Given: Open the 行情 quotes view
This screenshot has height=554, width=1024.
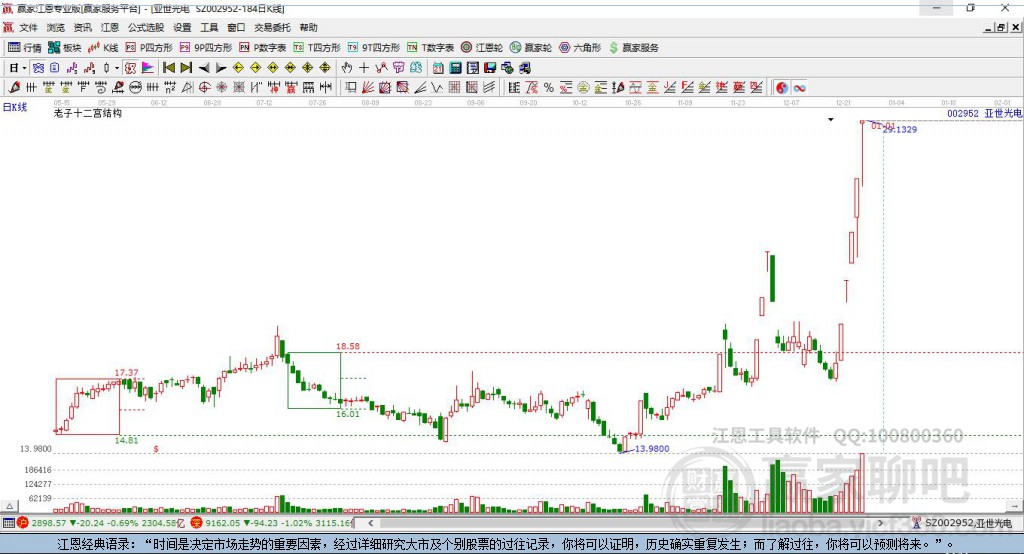Looking at the screenshot, I should click(25, 48).
